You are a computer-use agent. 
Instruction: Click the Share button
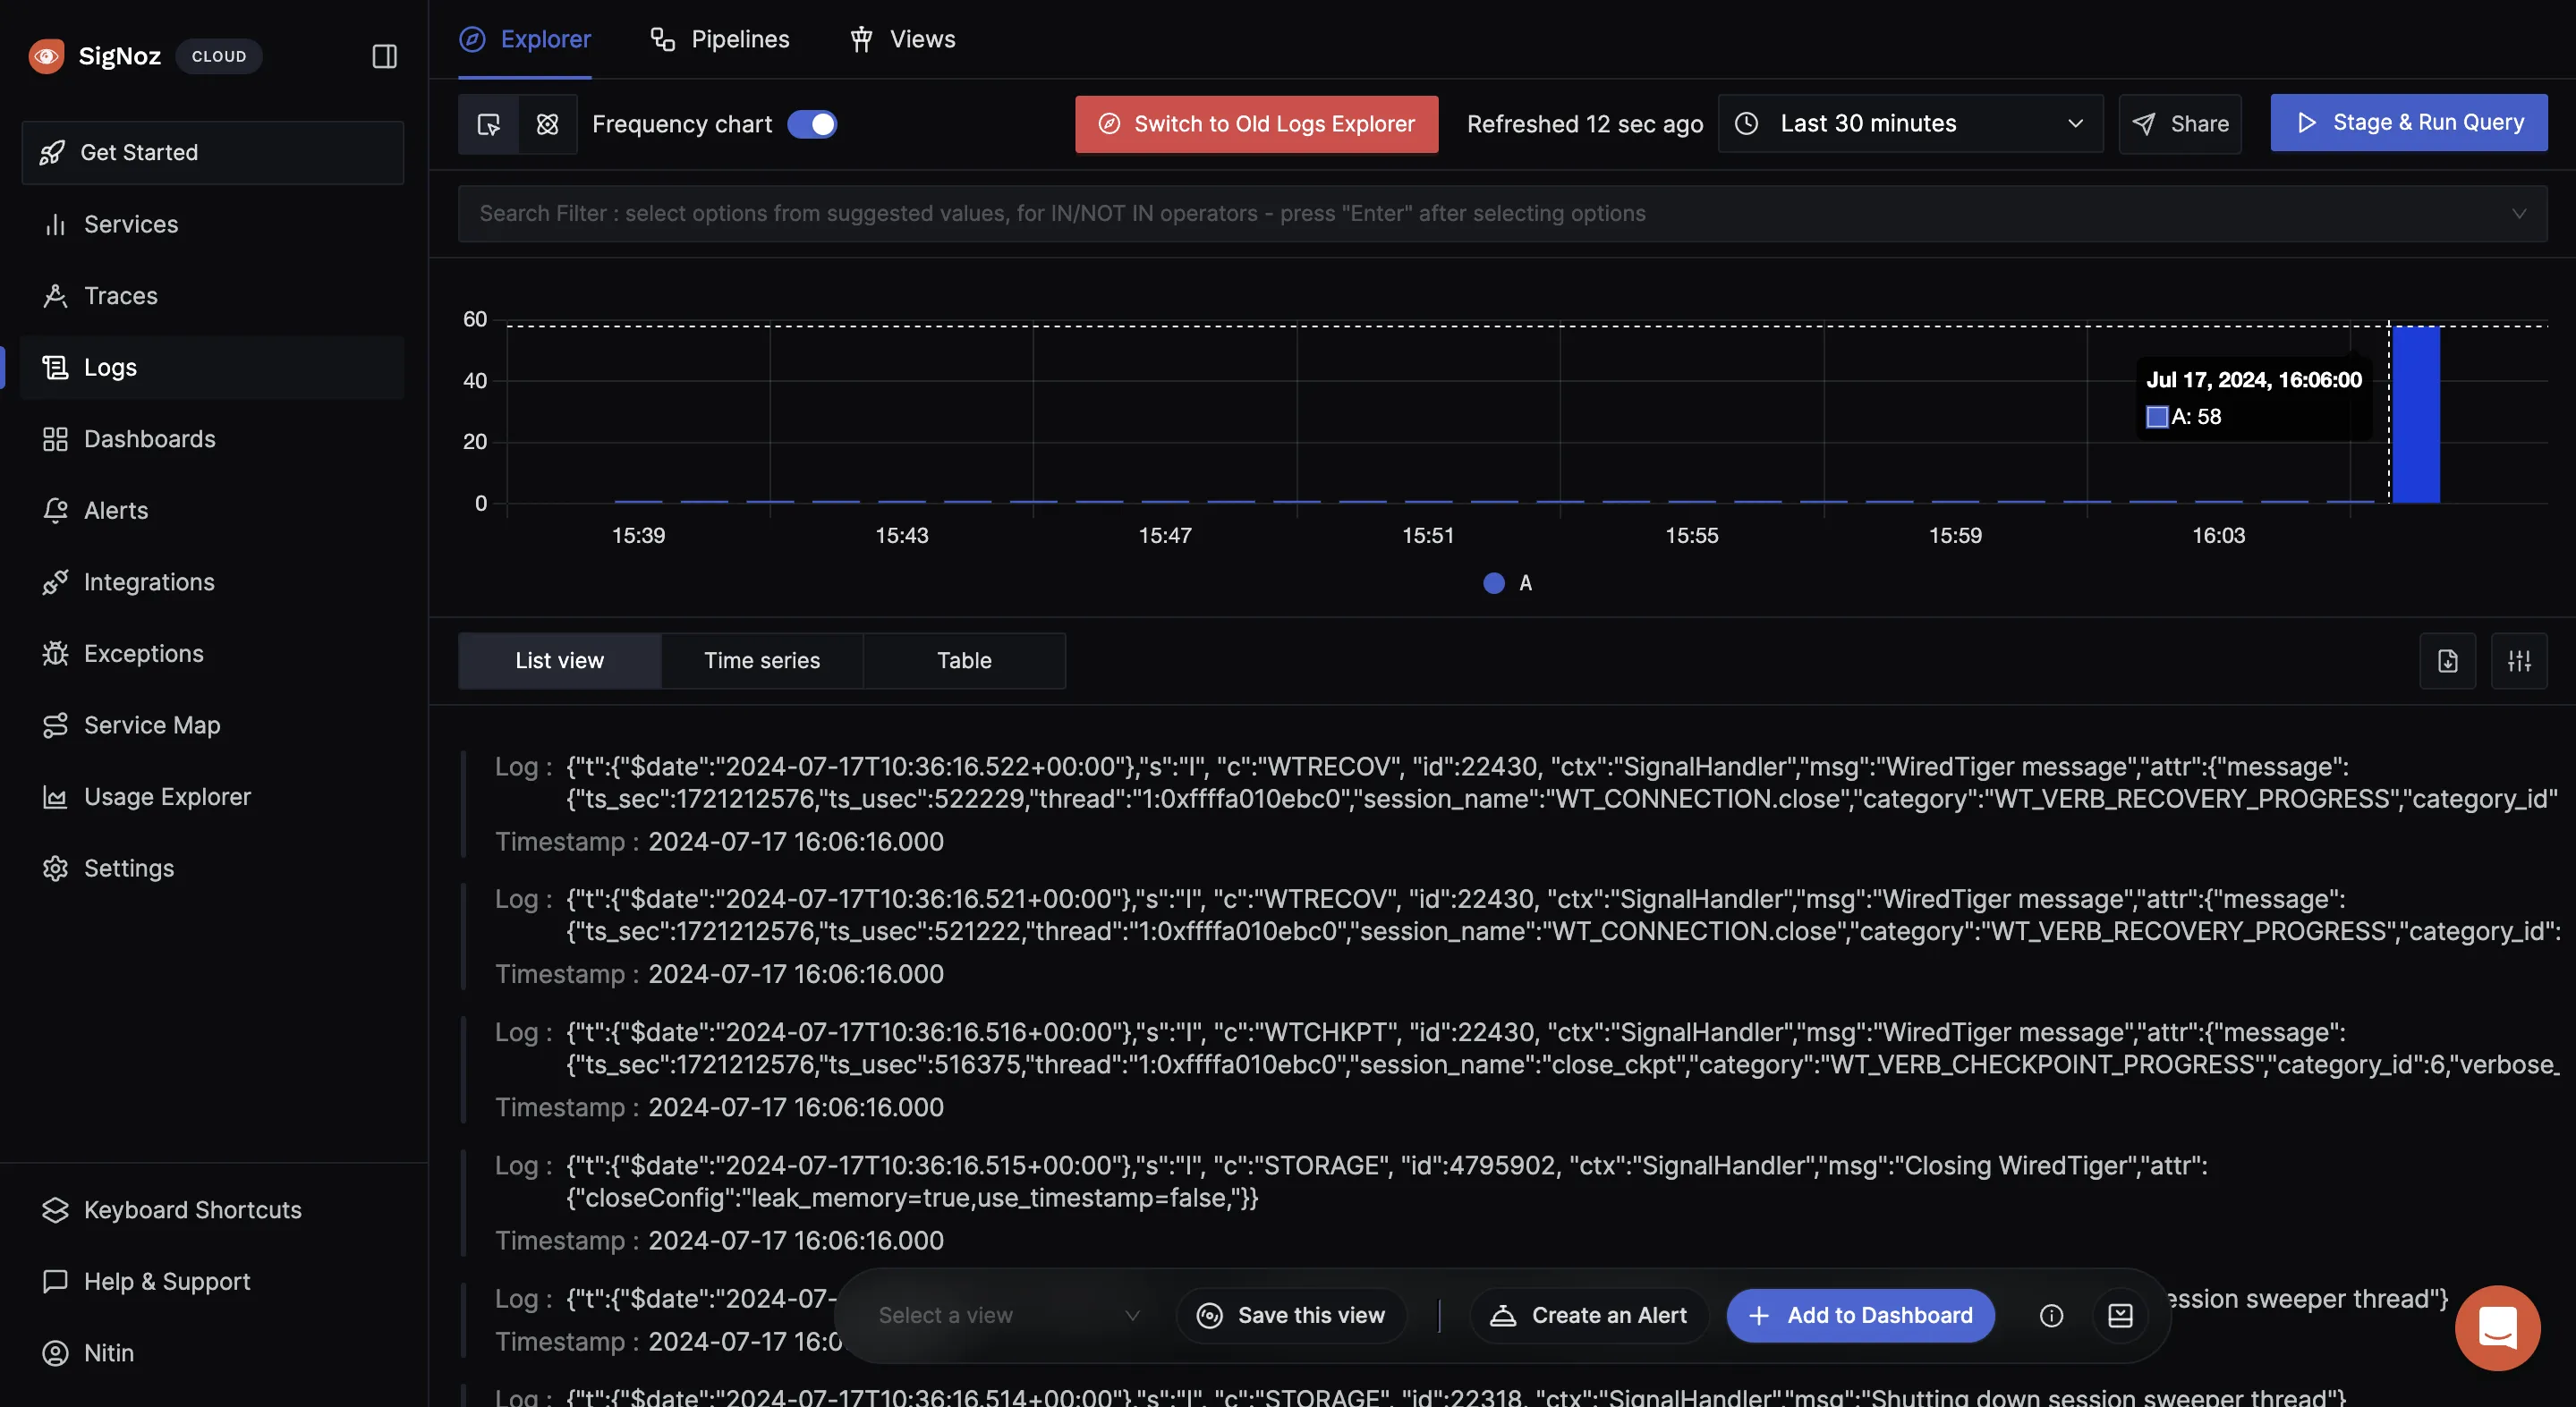click(2180, 124)
